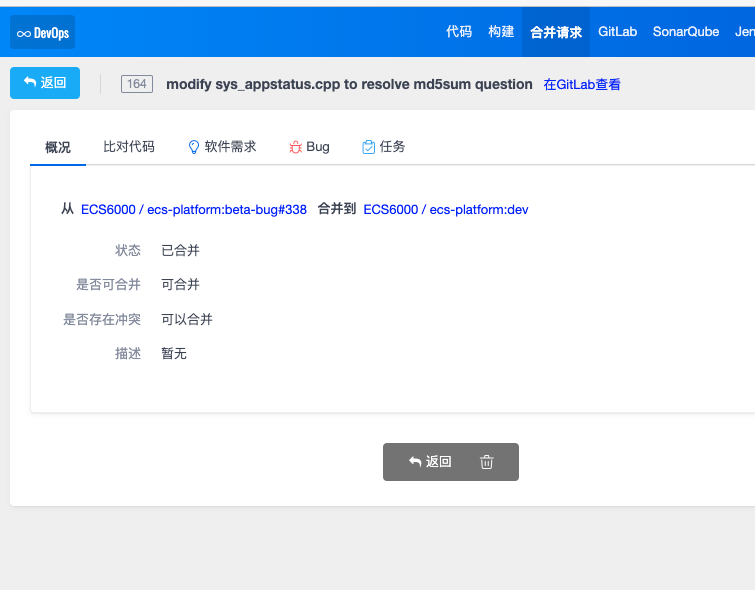This screenshot has width=755, height=590.
Task: Open target branch ECS6000 / ecs-platform:dev
Action: (445, 210)
